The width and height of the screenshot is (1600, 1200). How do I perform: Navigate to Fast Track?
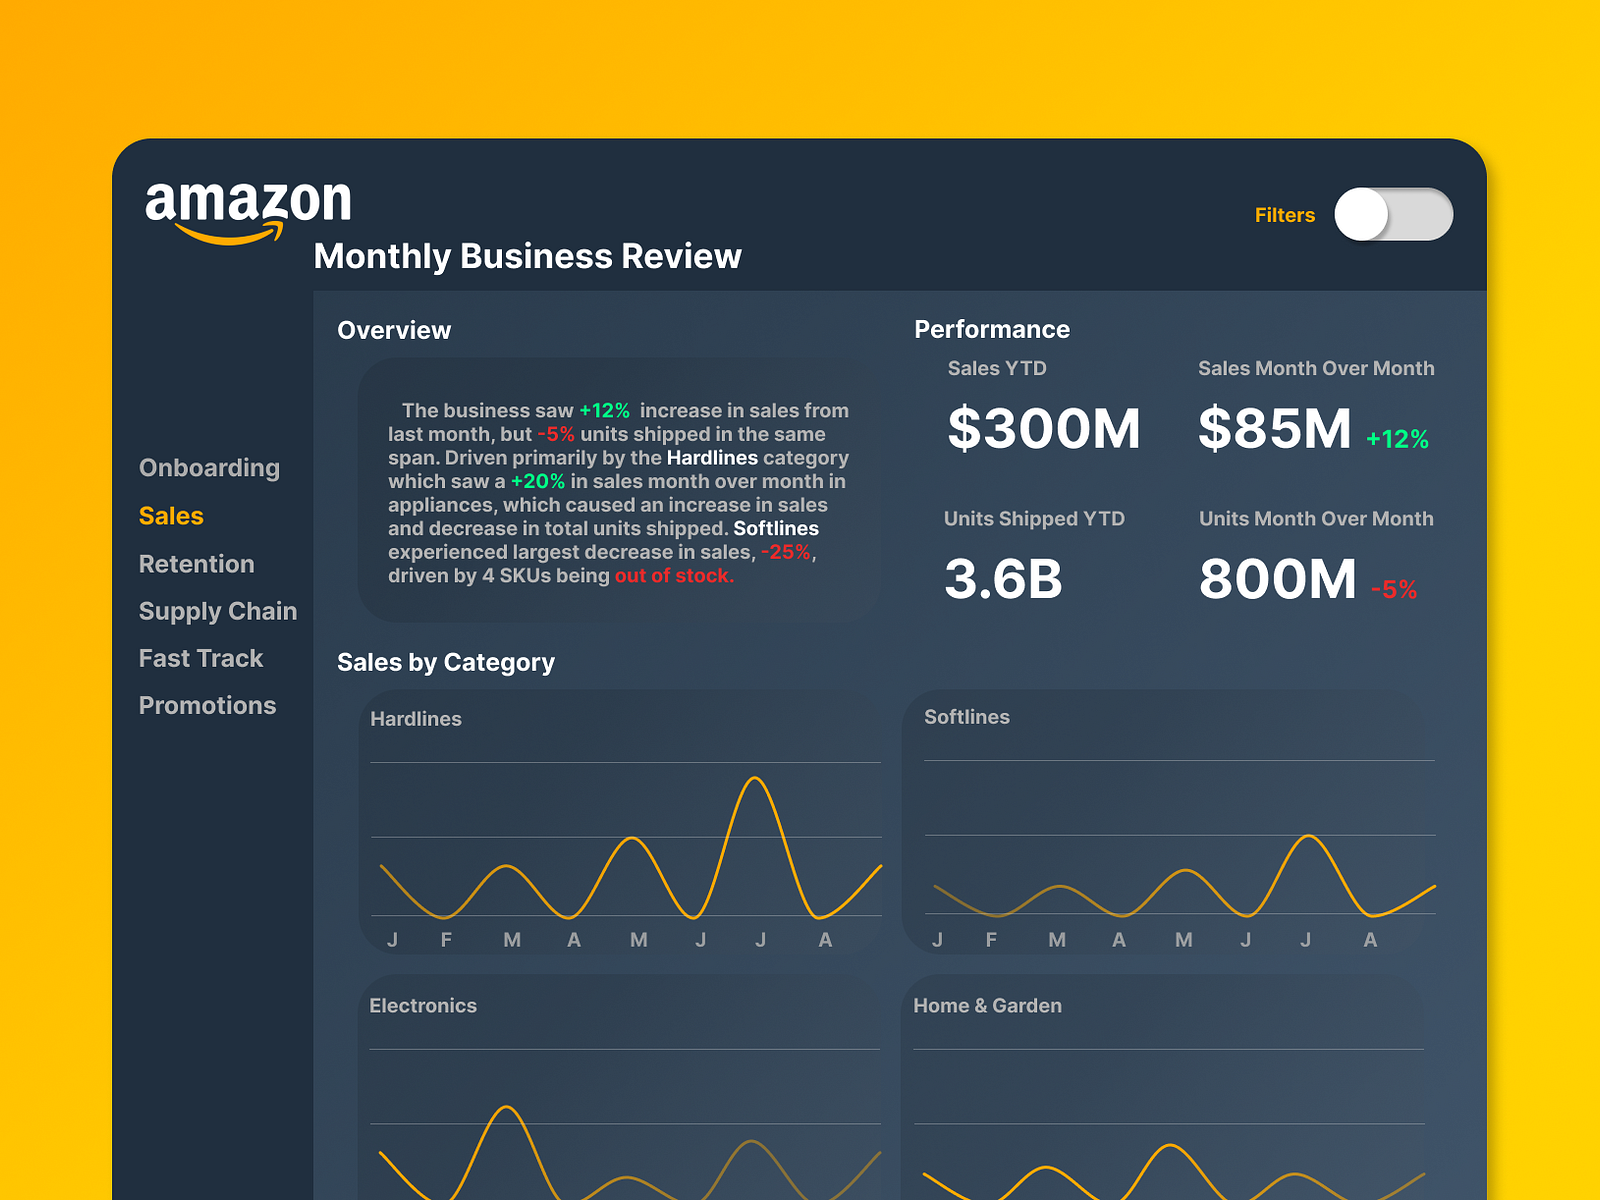click(201, 658)
